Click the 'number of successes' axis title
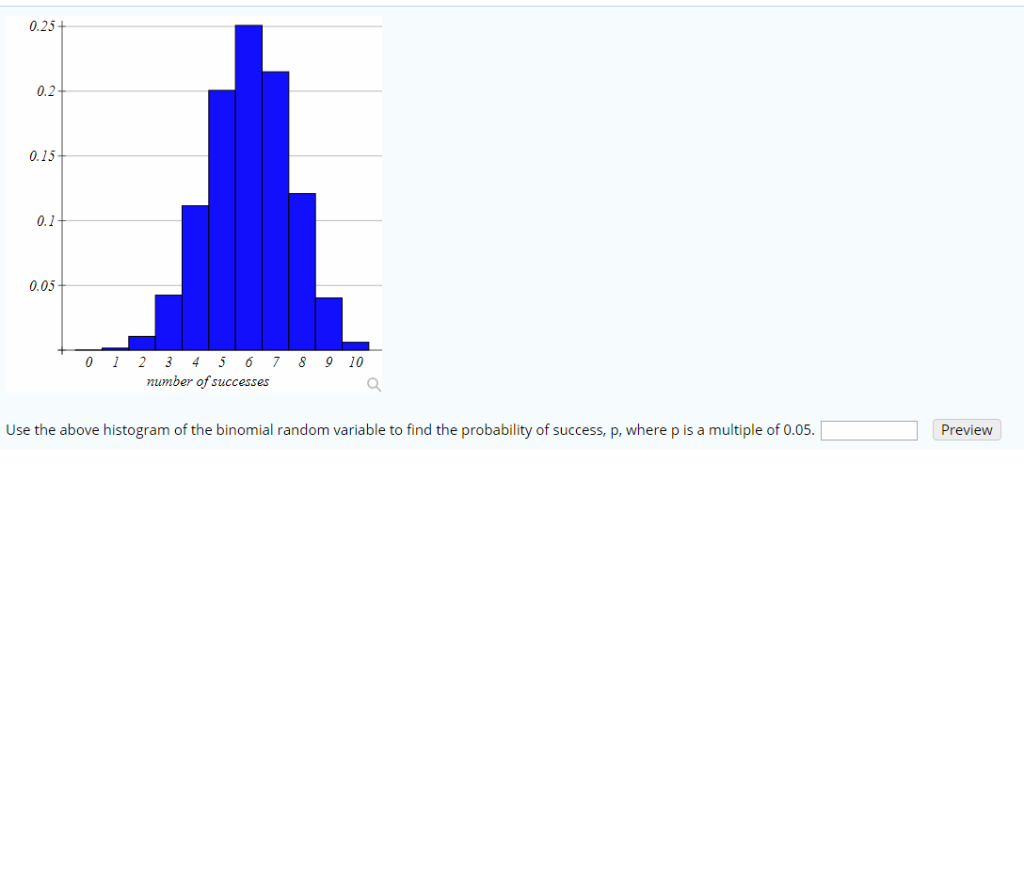The image size is (1024, 881). pyautogui.click(x=206, y=381)
